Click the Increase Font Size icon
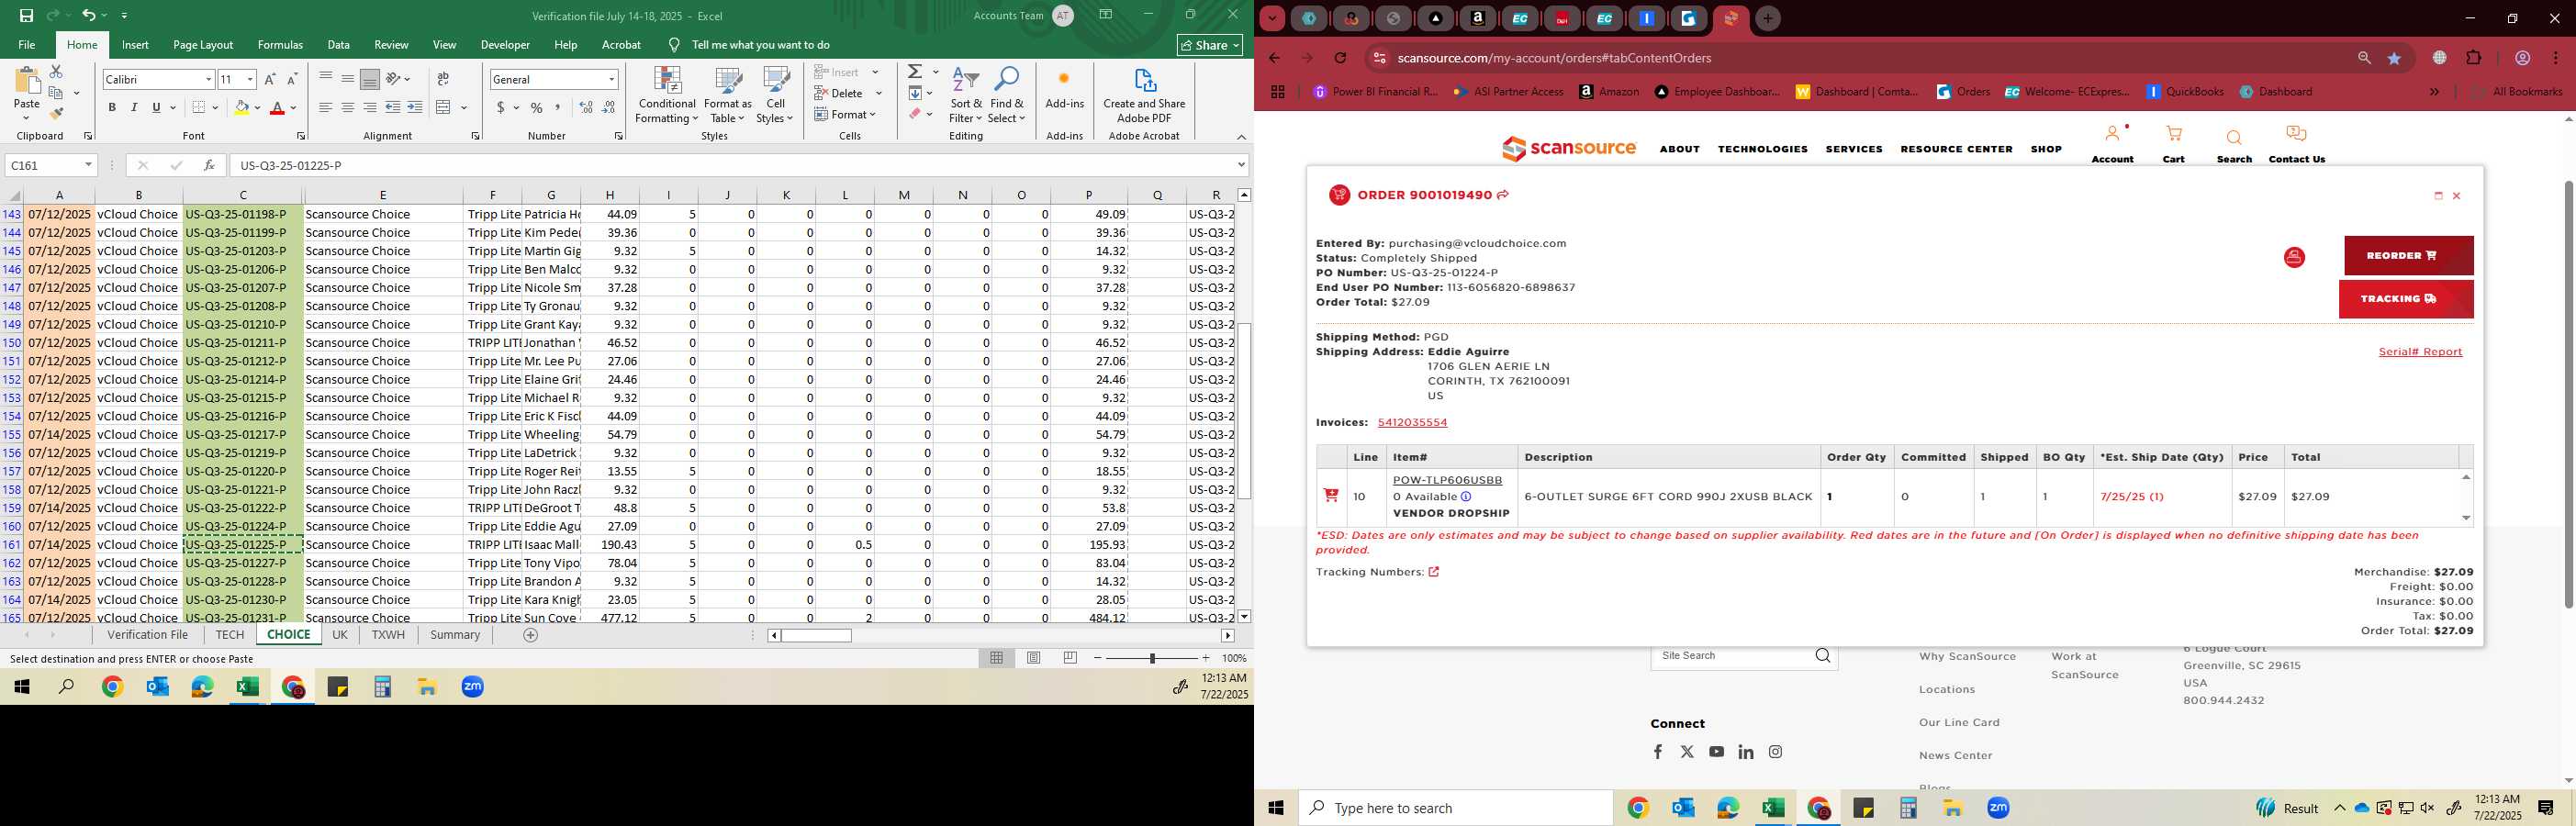 [270, 79]
